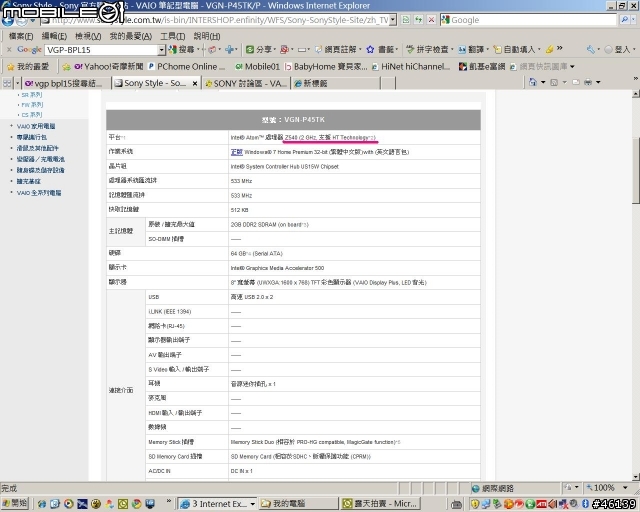This screenshot has height=512, width=640.
Task: Open VAIO 全系列電腦 sidebar link
Action: pos(39,193)
